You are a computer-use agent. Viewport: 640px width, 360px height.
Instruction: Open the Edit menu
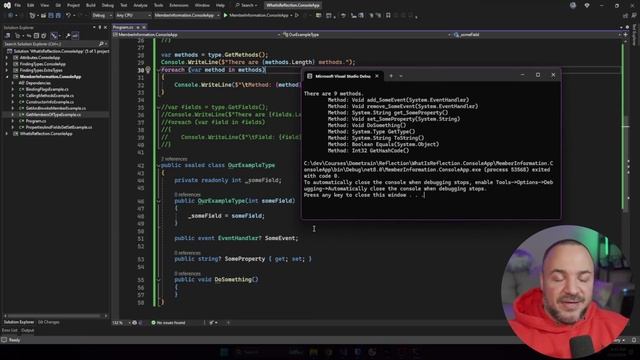coord(31,5)
